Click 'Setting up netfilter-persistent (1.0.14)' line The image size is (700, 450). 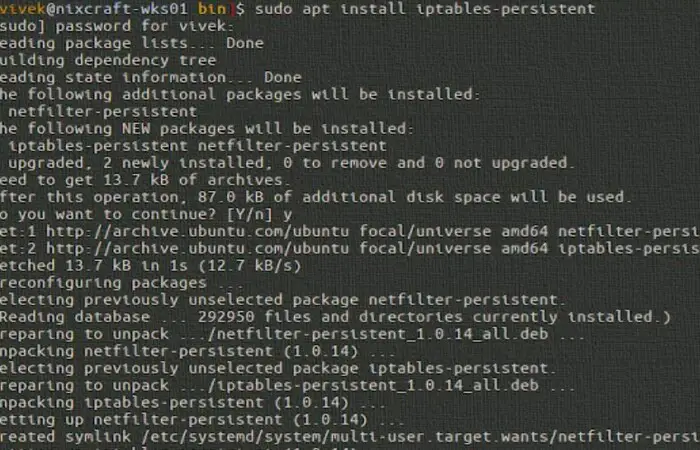pyautogui.click(x=202, y=420)
